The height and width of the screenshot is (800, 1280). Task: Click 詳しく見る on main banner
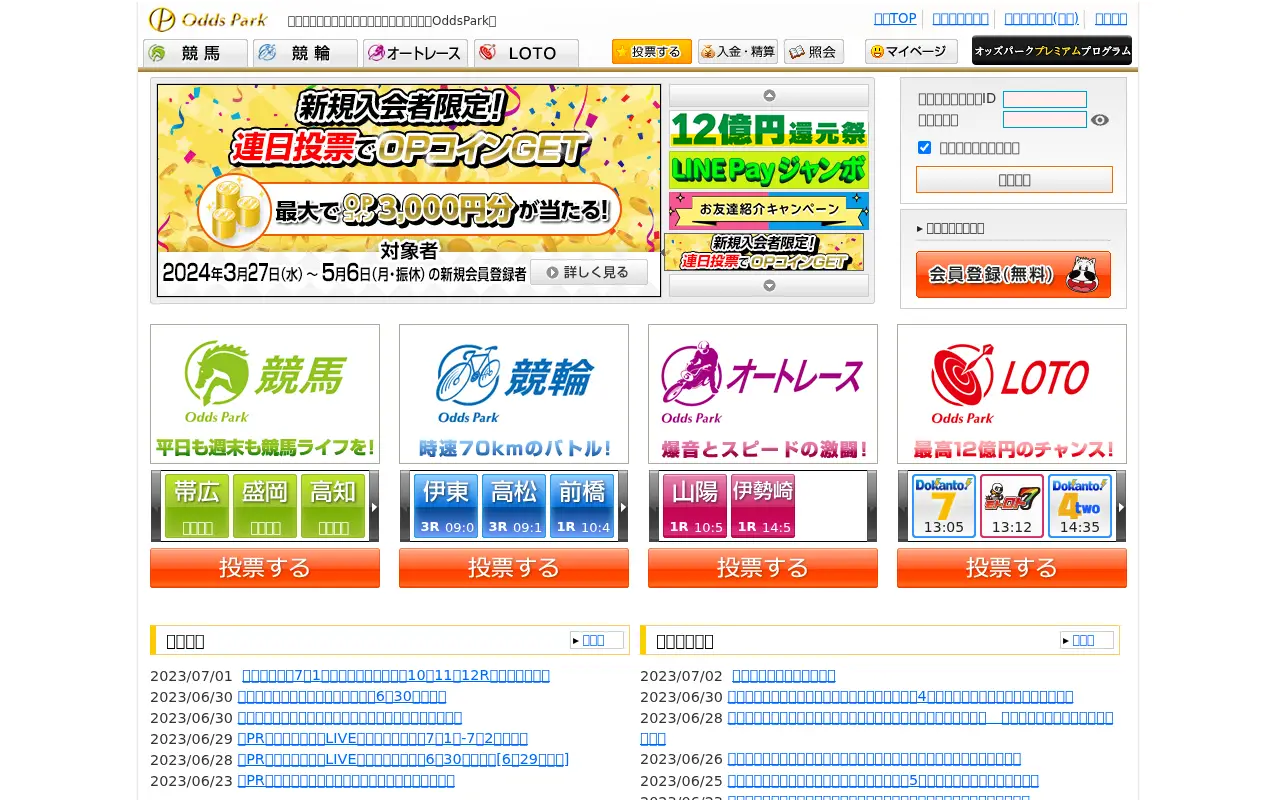tap(589, 272)
